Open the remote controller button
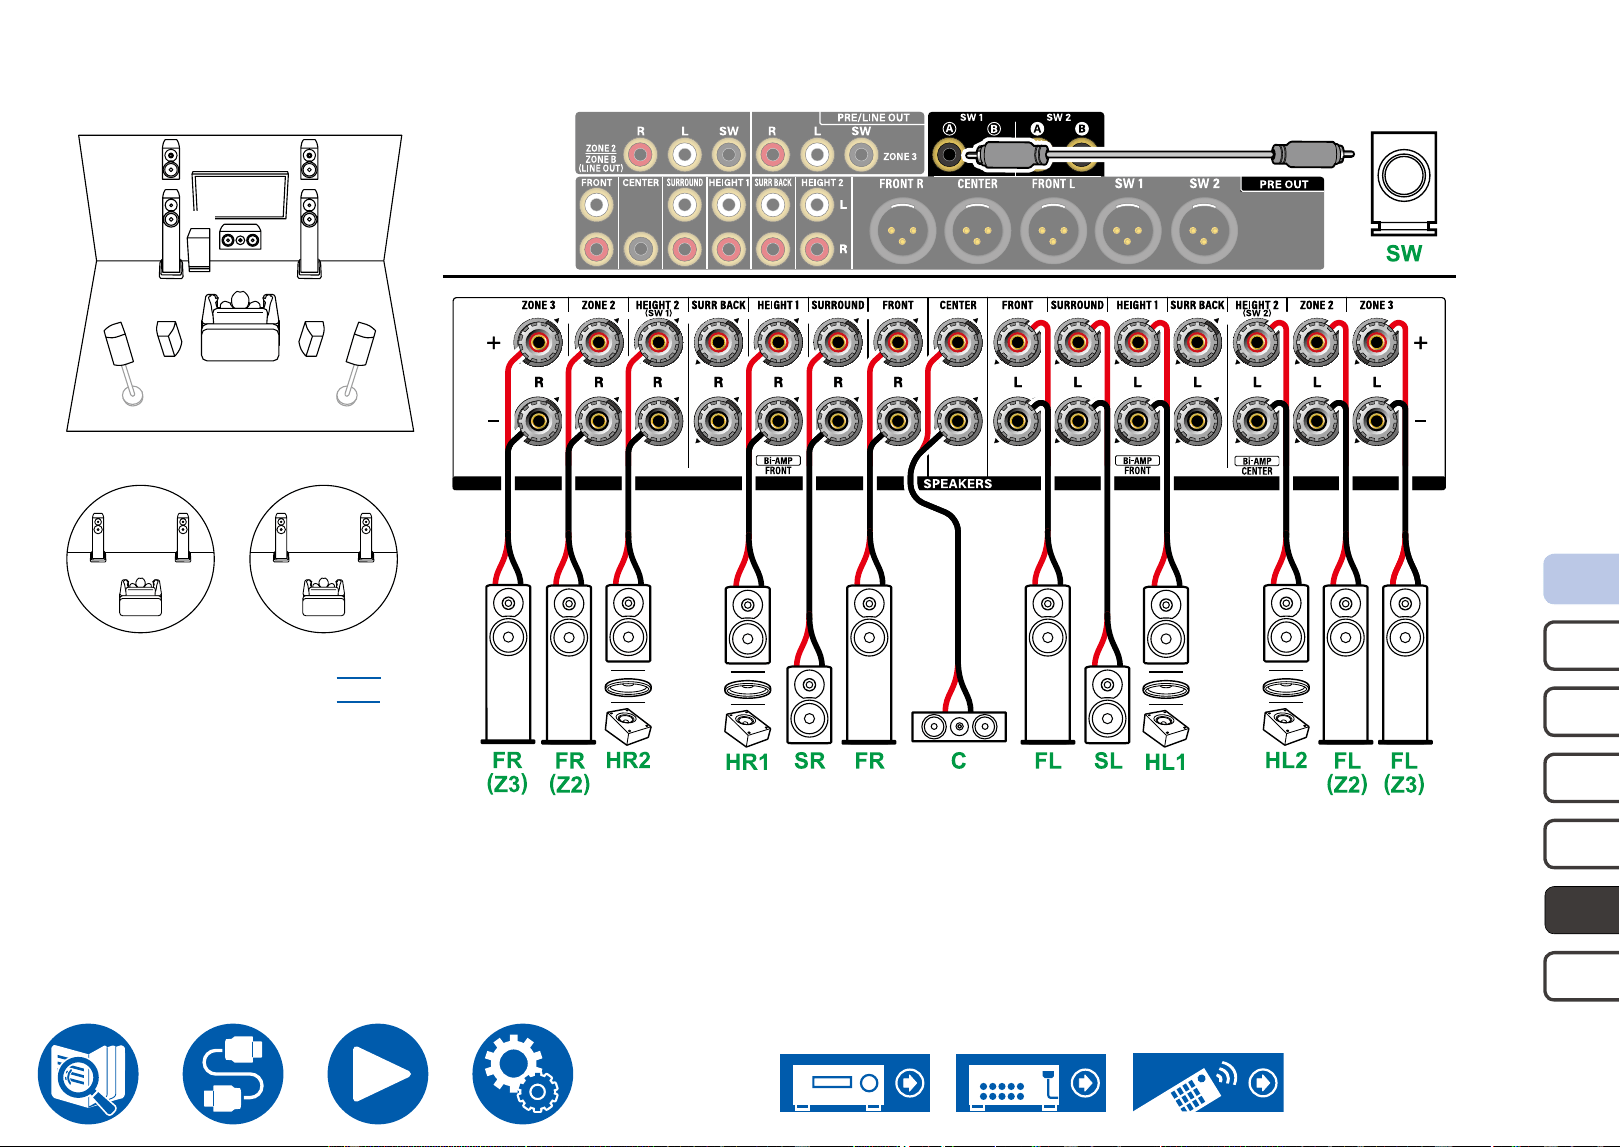 point(1208,1082)
